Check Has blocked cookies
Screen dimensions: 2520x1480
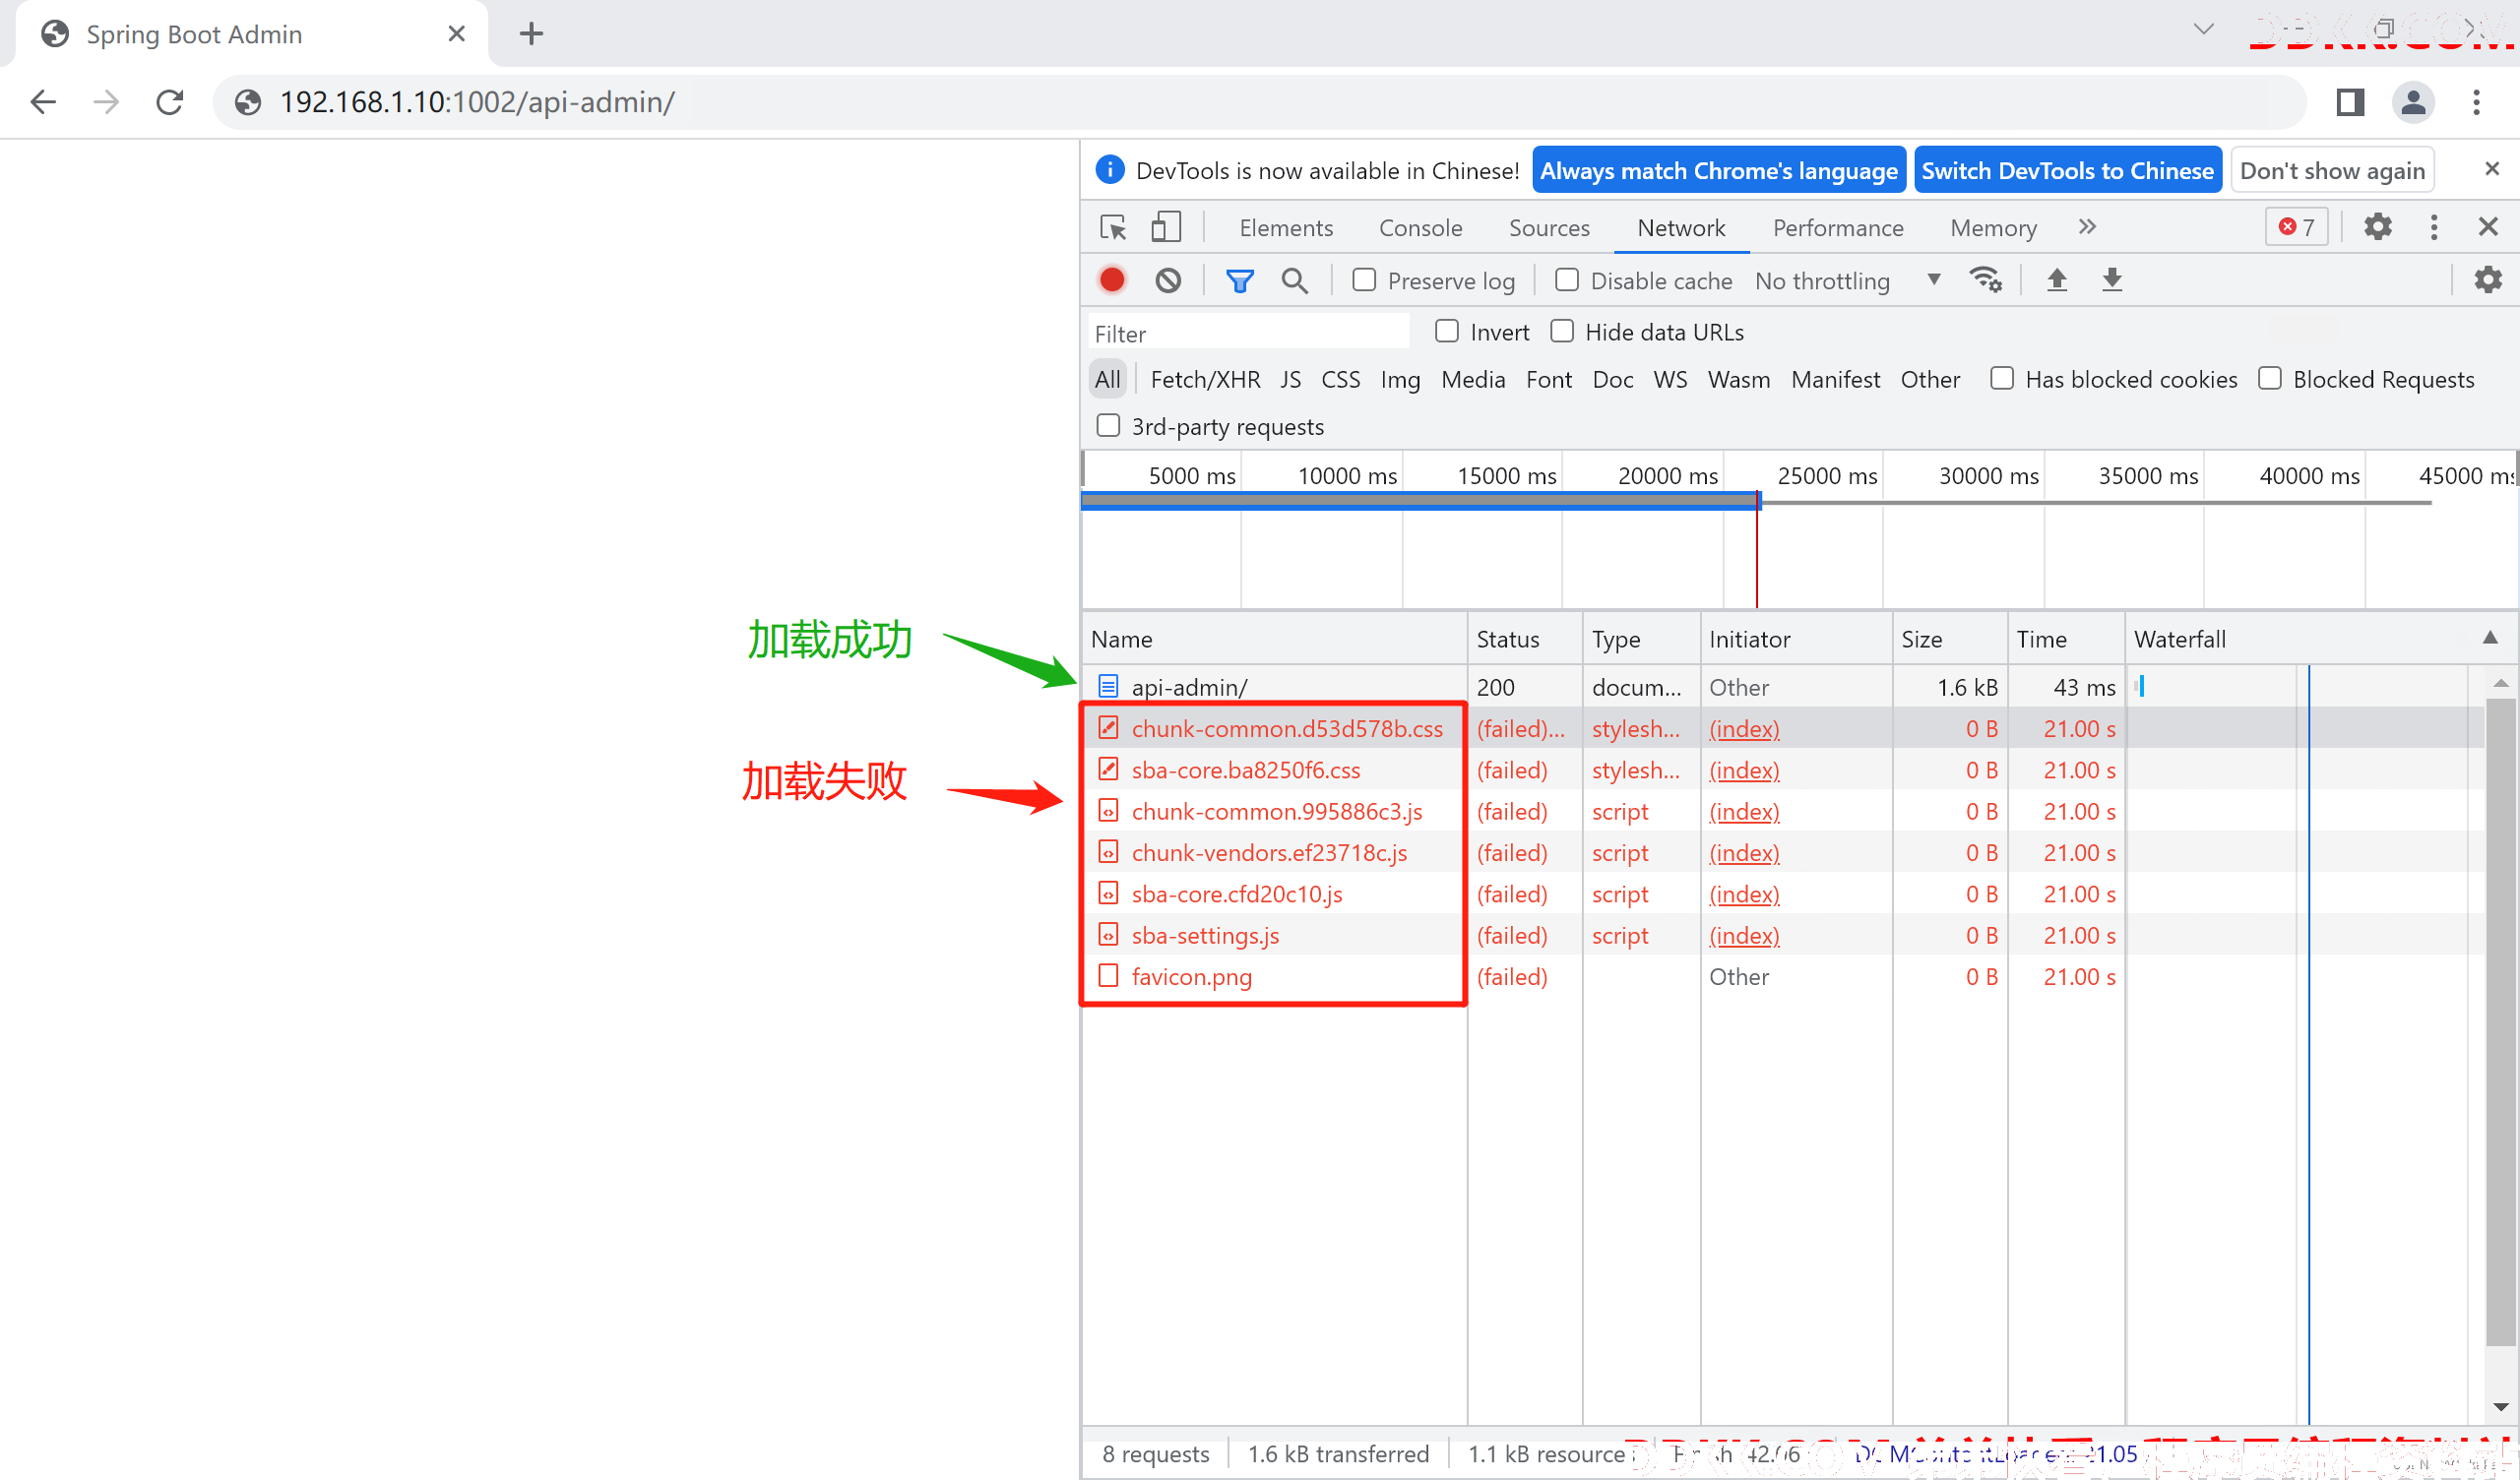coord(2002,379)
